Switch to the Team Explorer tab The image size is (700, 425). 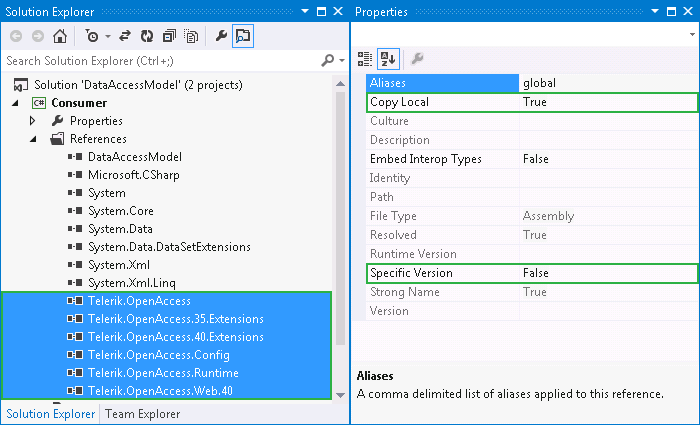(141, 413)
